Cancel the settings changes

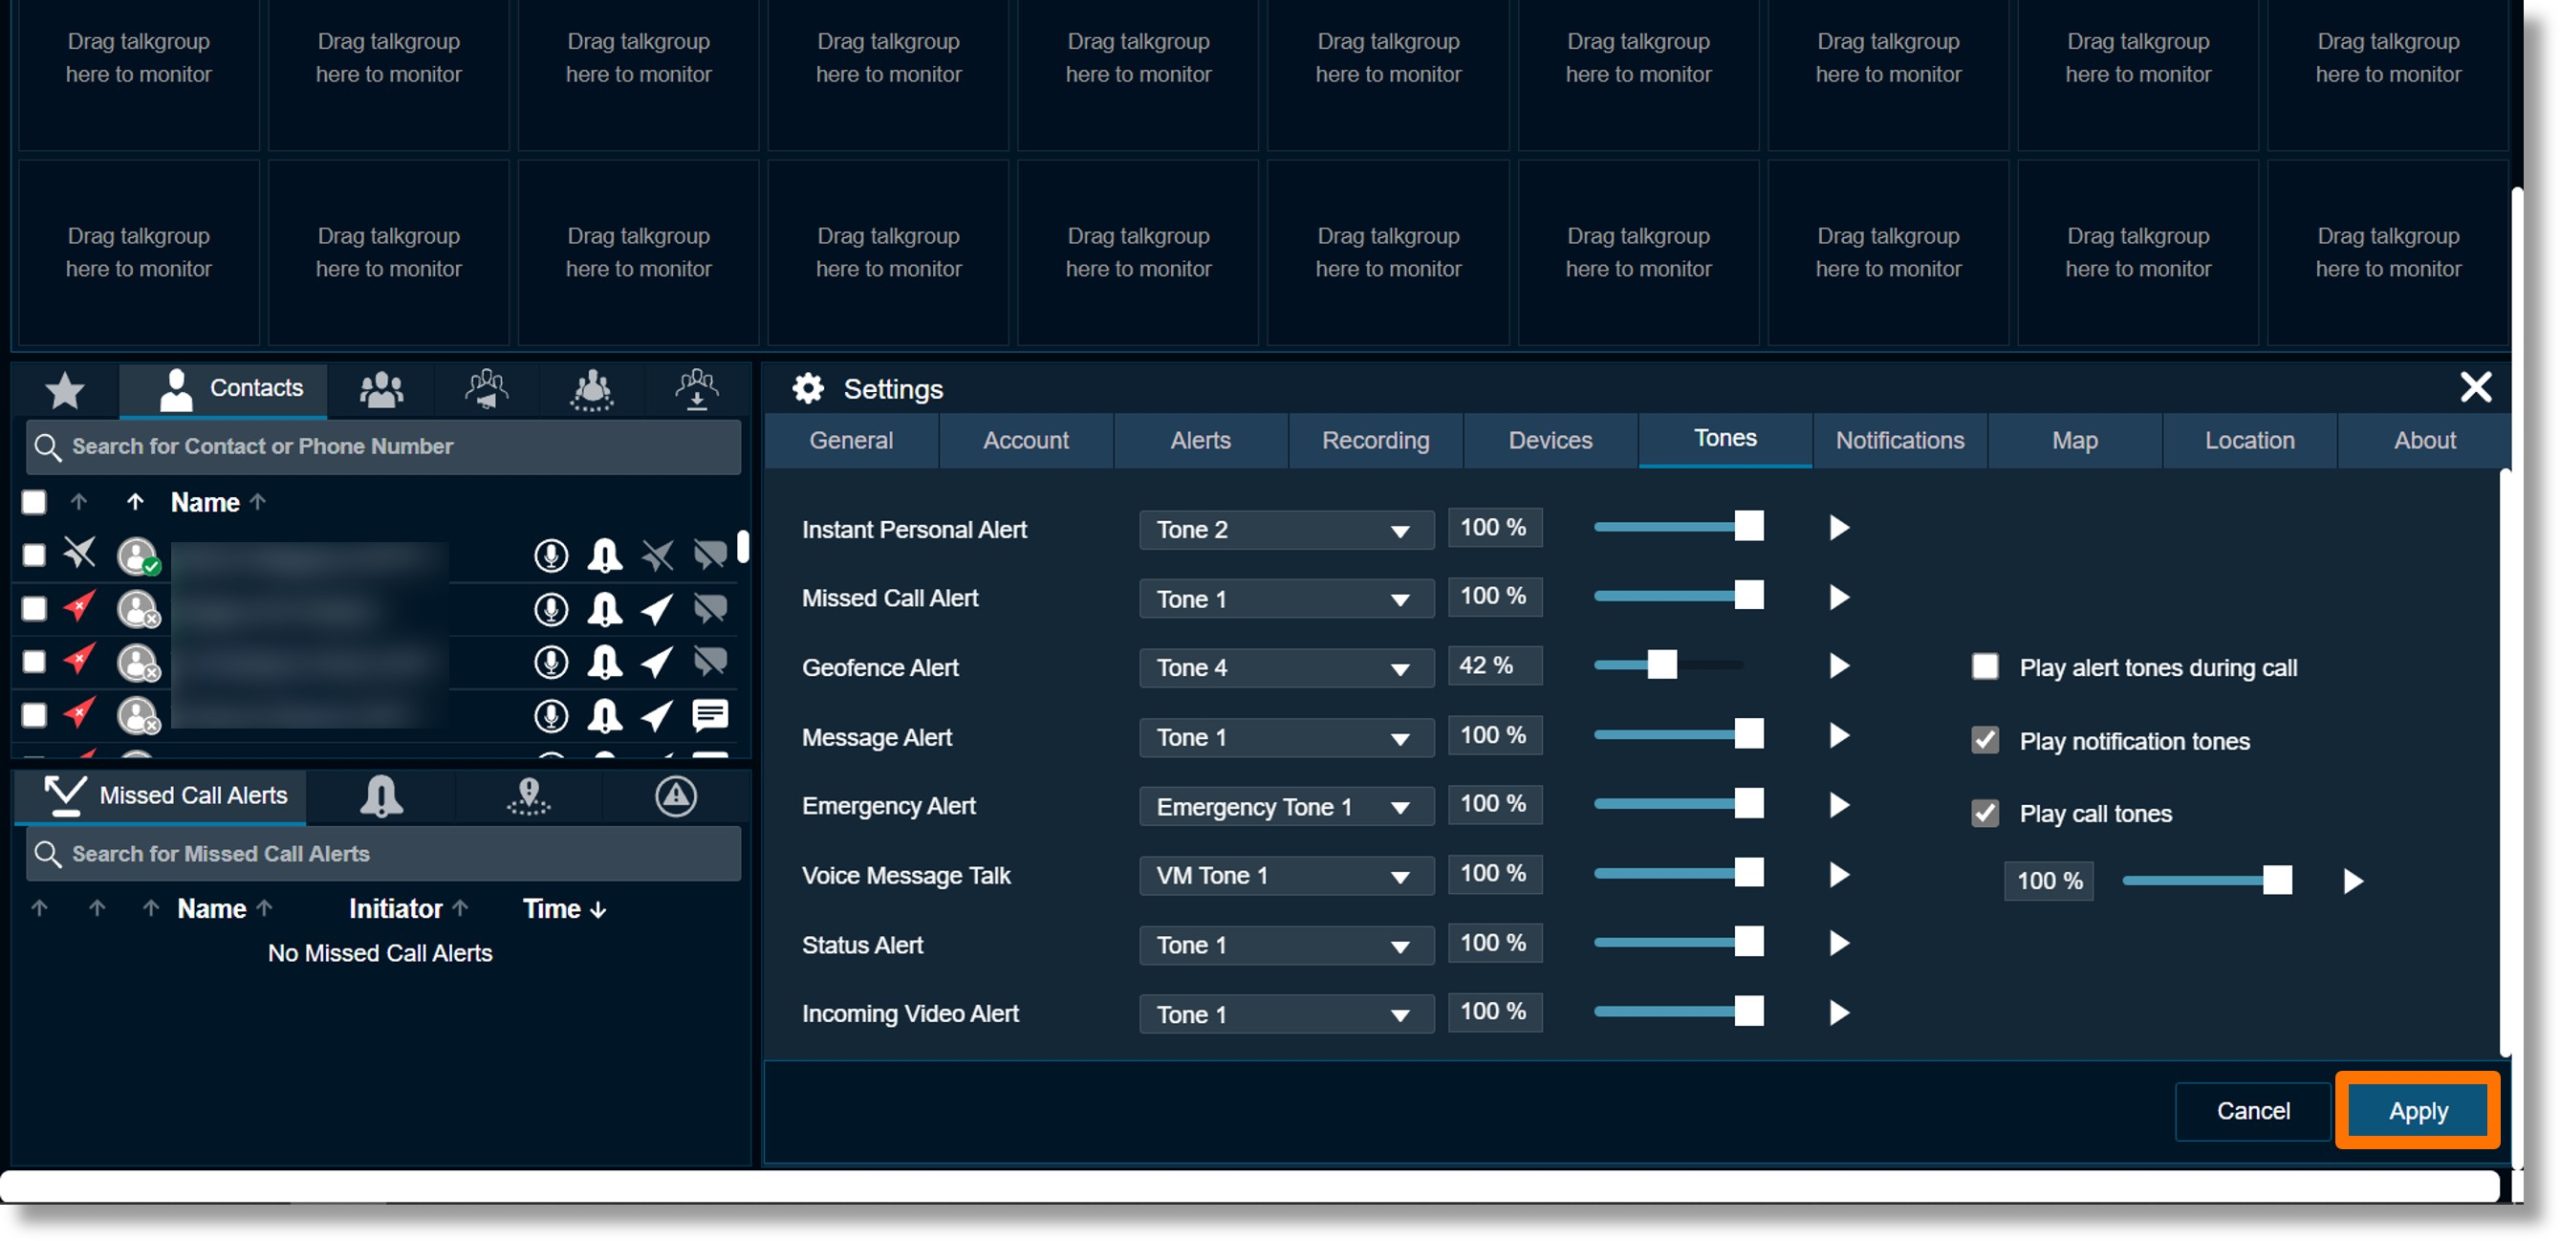2253,1111
